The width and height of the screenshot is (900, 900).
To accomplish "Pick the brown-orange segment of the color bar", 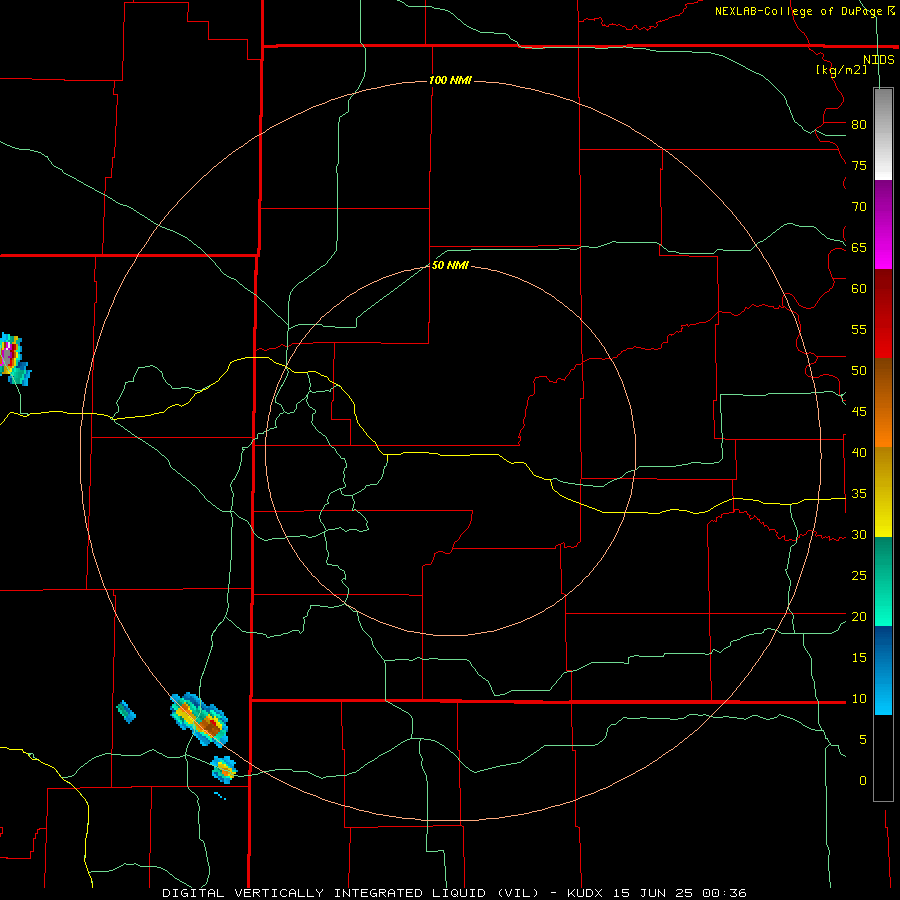I will [x=883, y=403].
